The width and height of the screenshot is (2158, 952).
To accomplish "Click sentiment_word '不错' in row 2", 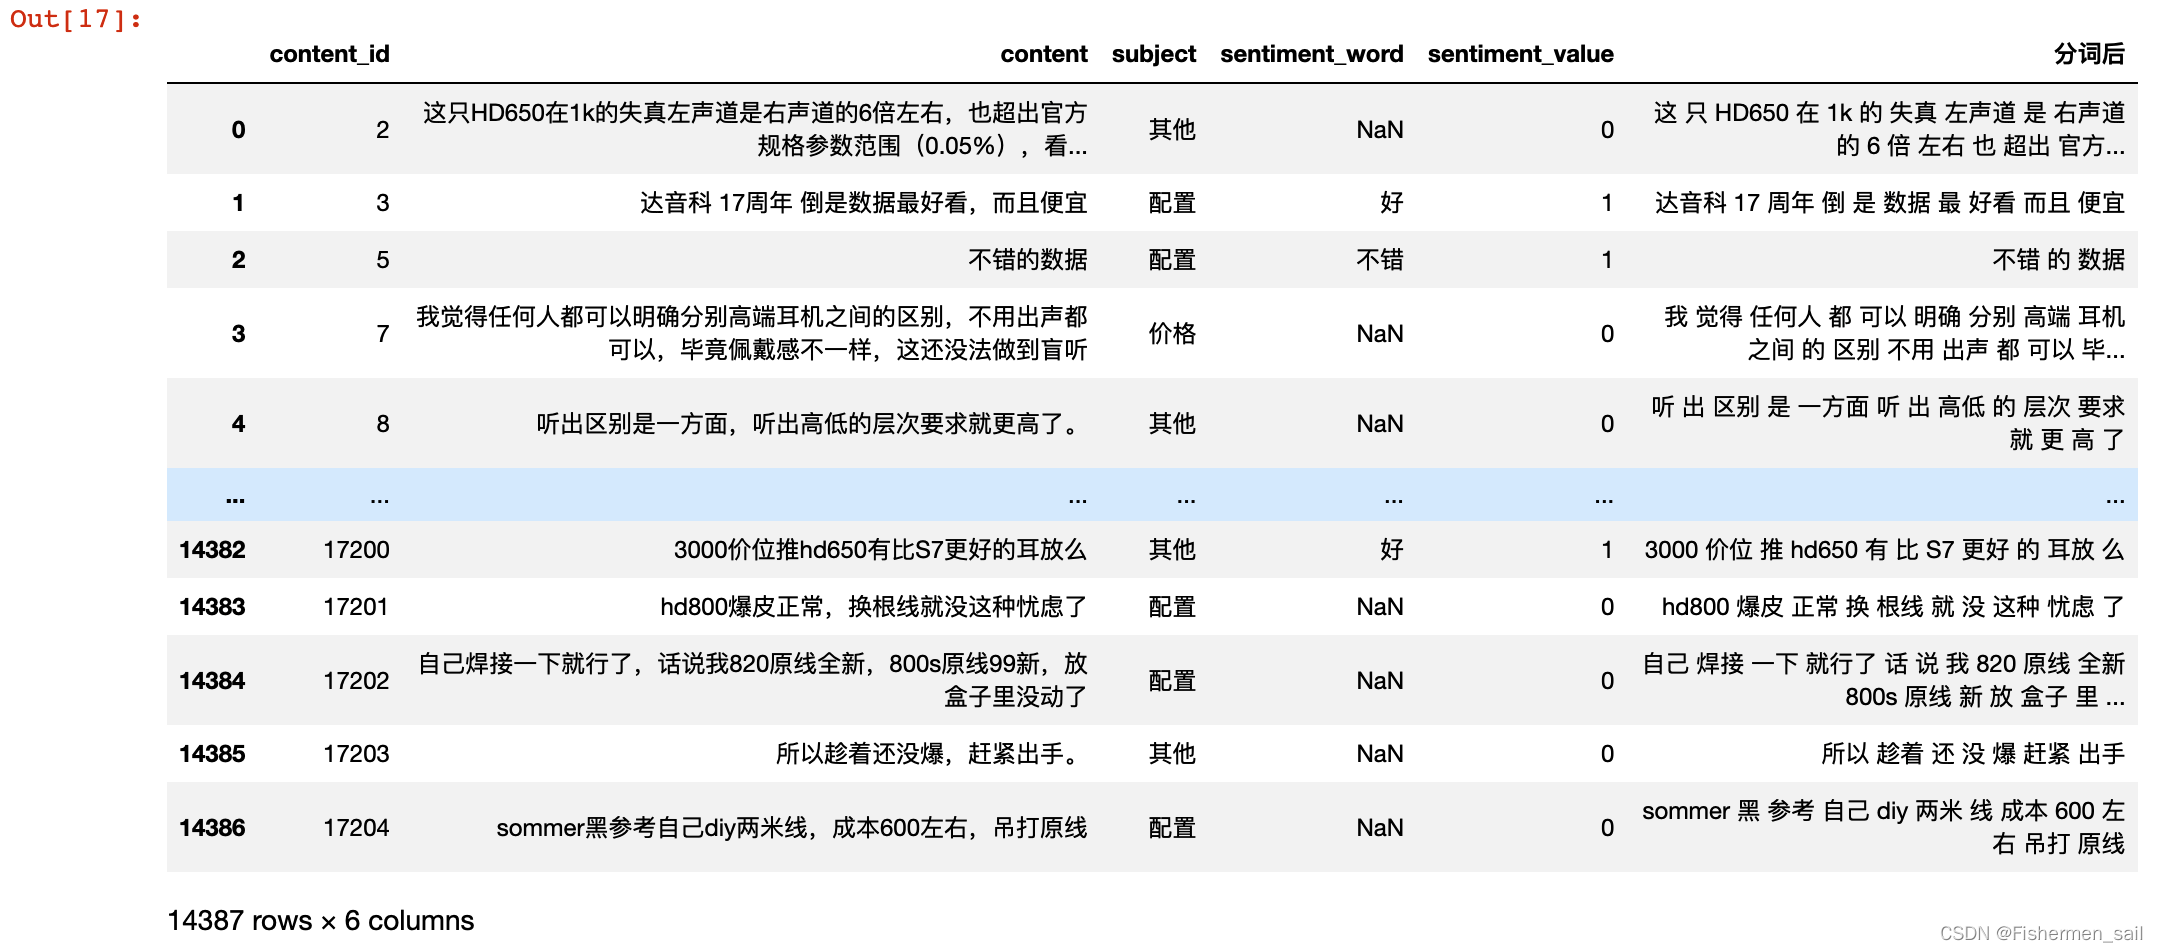I will (1380, 260).
